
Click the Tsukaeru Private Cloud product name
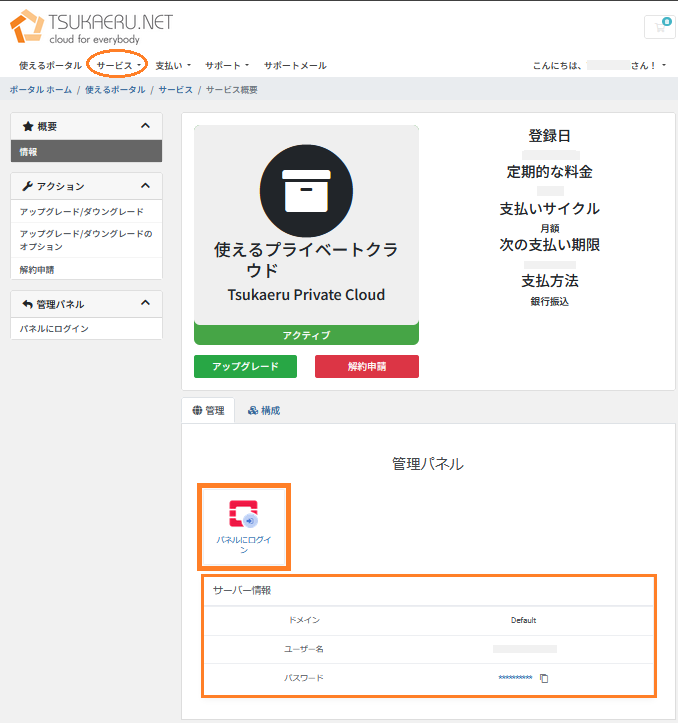point(306,295)
